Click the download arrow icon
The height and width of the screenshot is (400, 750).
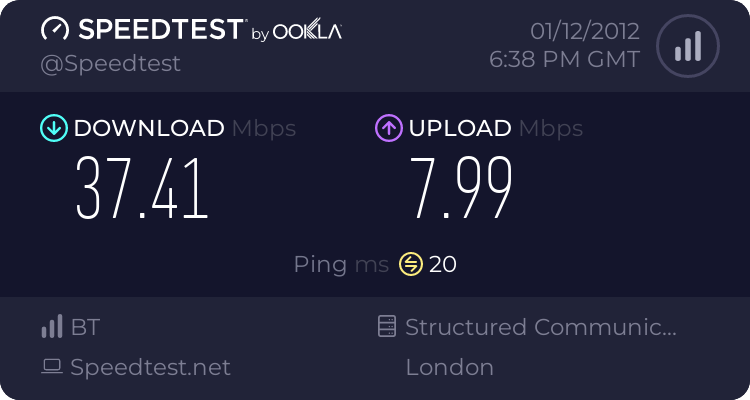[53, 128]
